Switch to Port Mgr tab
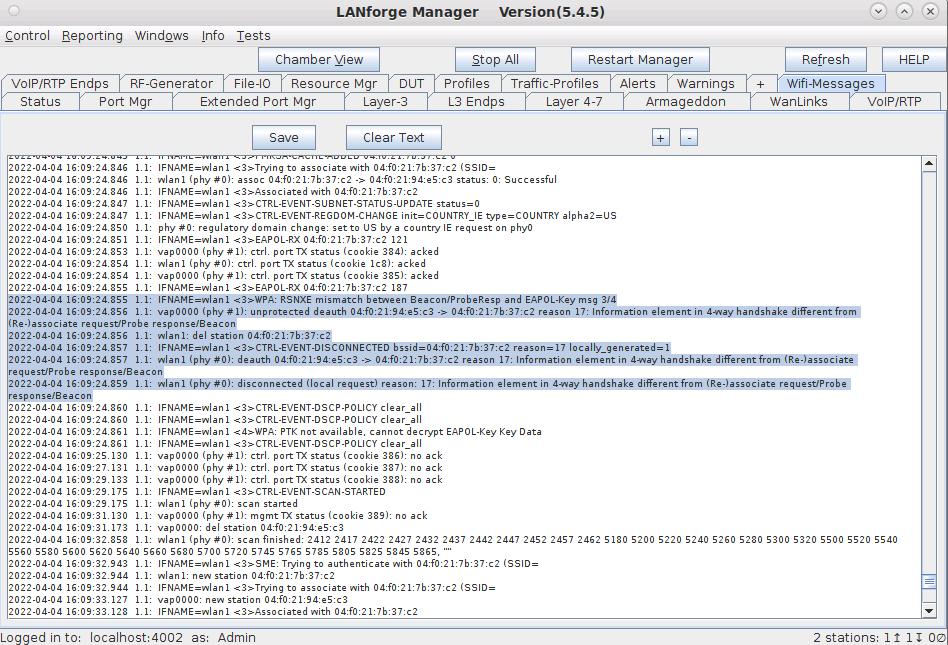The width and height of the screenshot is (948, 645). [125, 102]
